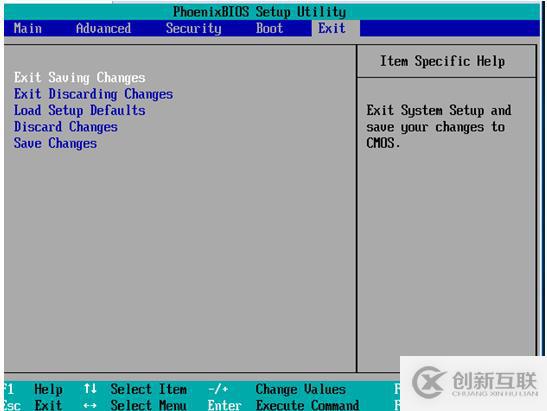Viewport: 547px width, 411px height.
Task: Go to the Boot tab
Action: coord(269,28)
